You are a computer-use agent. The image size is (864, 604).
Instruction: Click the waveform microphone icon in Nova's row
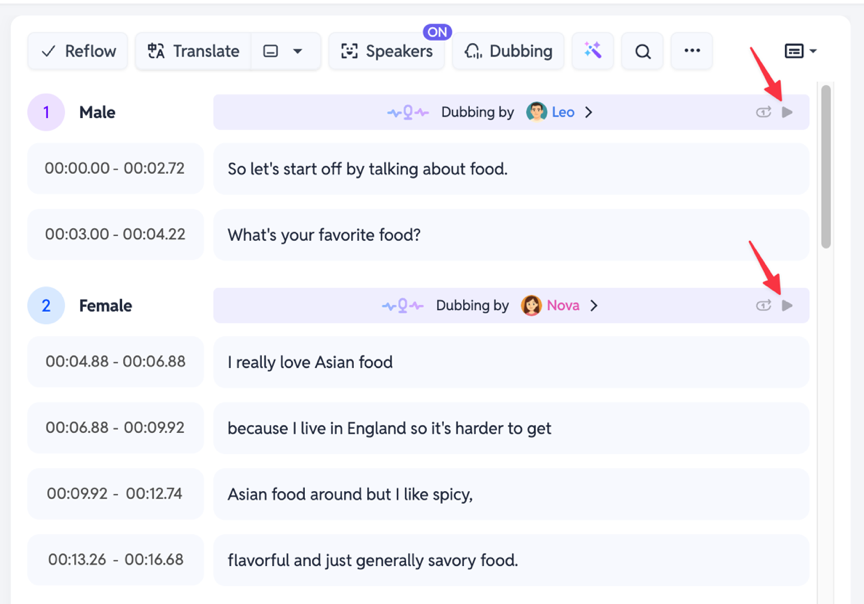click(x=403, y=305)
